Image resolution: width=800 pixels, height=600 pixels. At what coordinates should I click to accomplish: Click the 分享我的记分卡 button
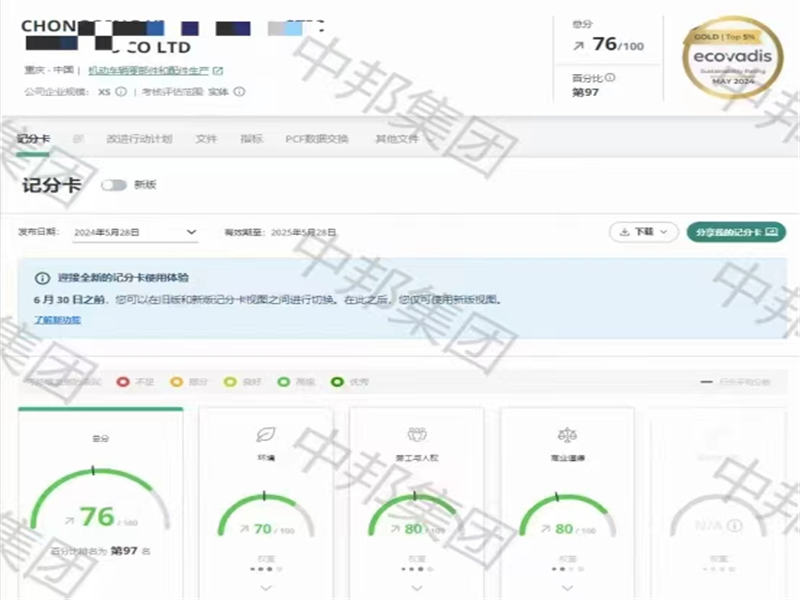(x=736, y=231)
